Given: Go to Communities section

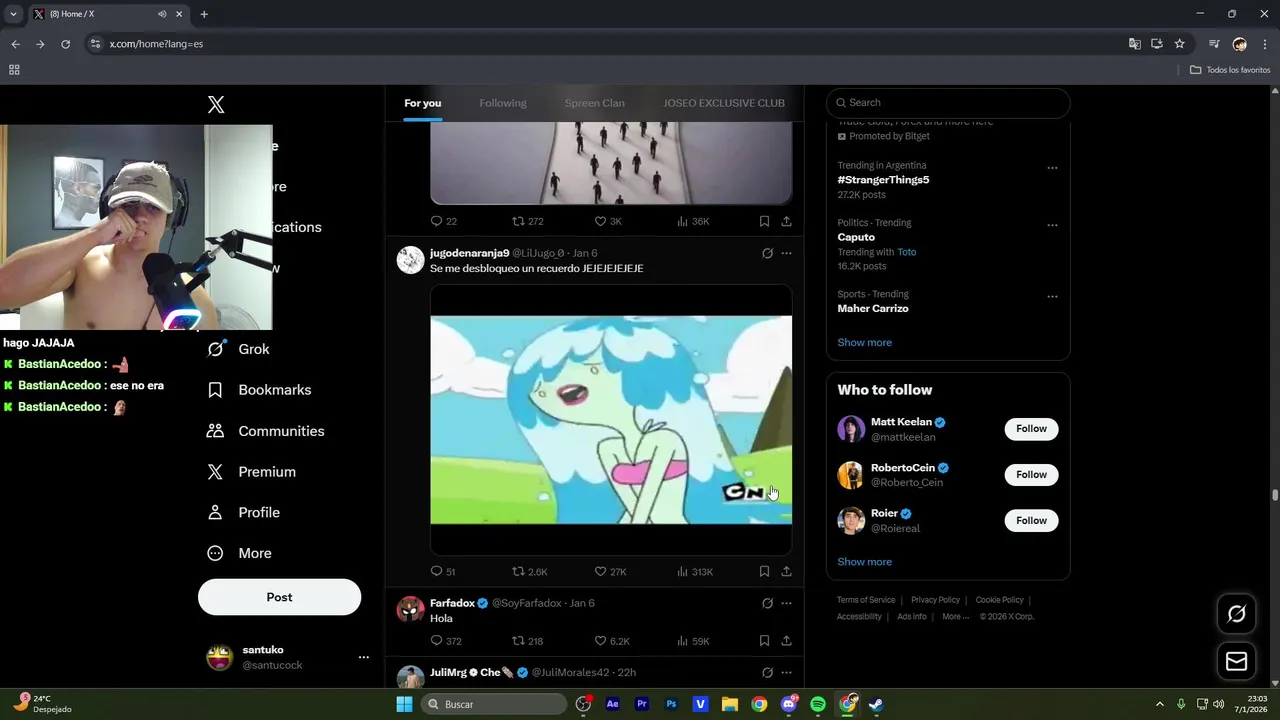Looking at the screenshot, I should pos(265,431).
